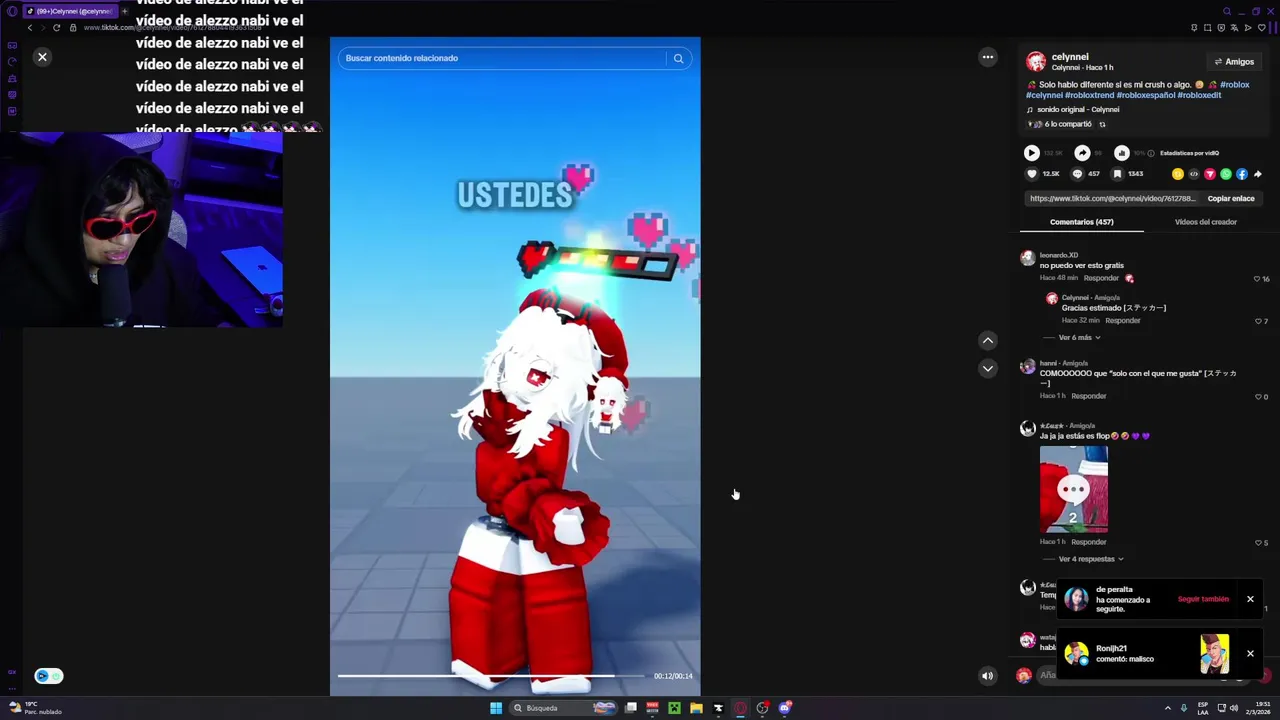Go back in browser history

[29, 27]
